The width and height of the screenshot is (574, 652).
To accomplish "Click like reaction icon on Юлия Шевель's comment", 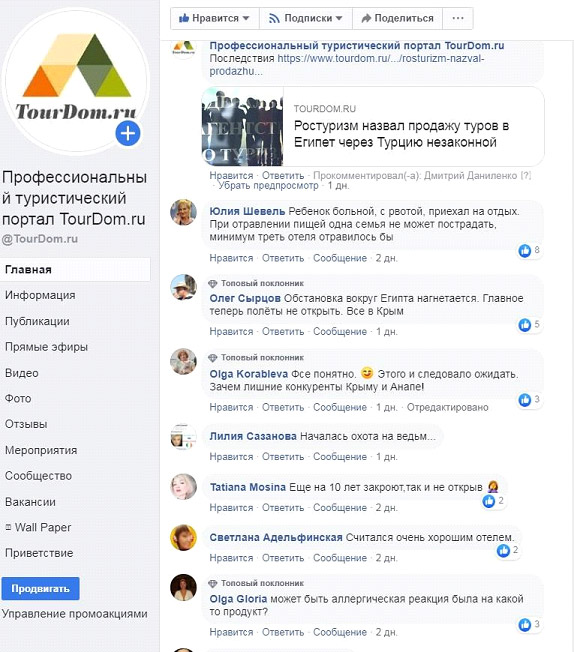I will coord(525,250).
